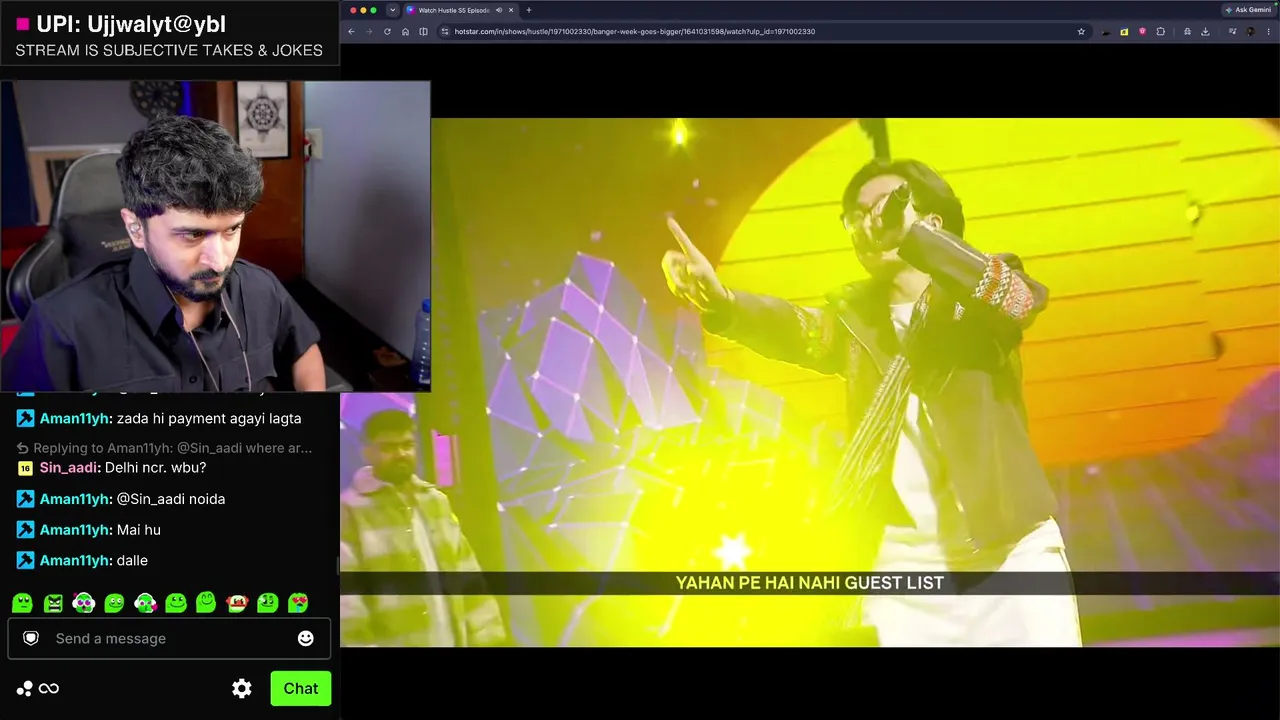The height and width of the screenshot is (720, 1280).
Task: Open the browser side panel icon
Action: coord(423,31)
